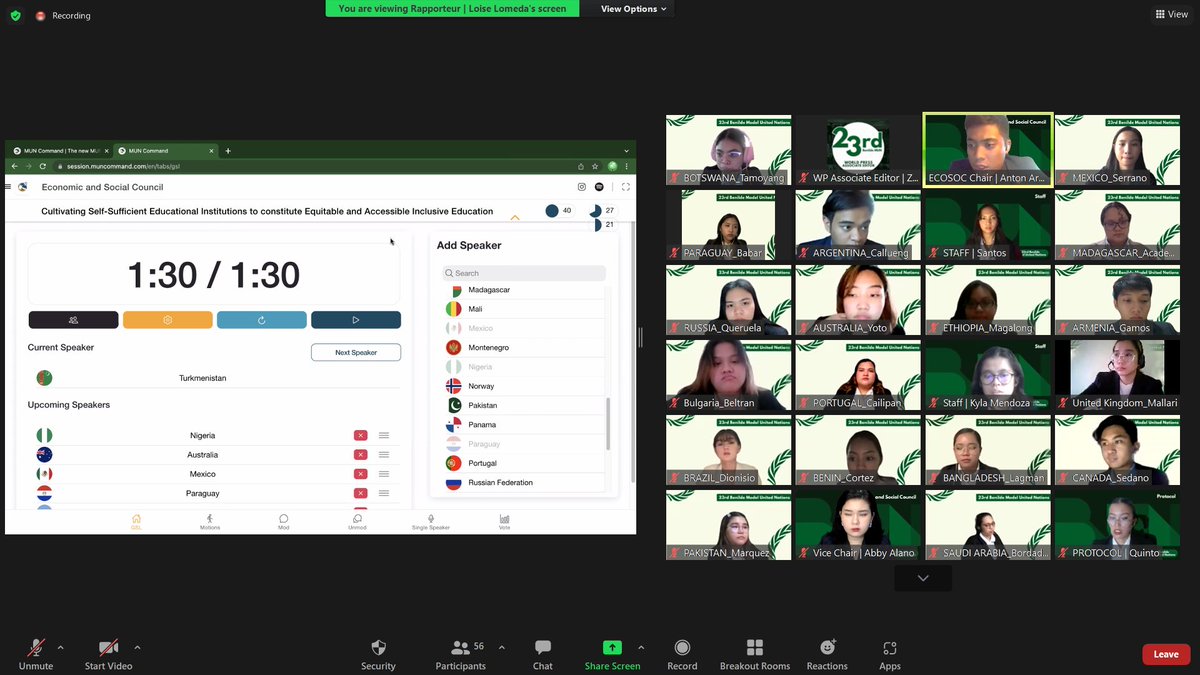Screen dimensions: 1200x675
Task: Click the Spotify icon in MUN Command
Action: 600,187
